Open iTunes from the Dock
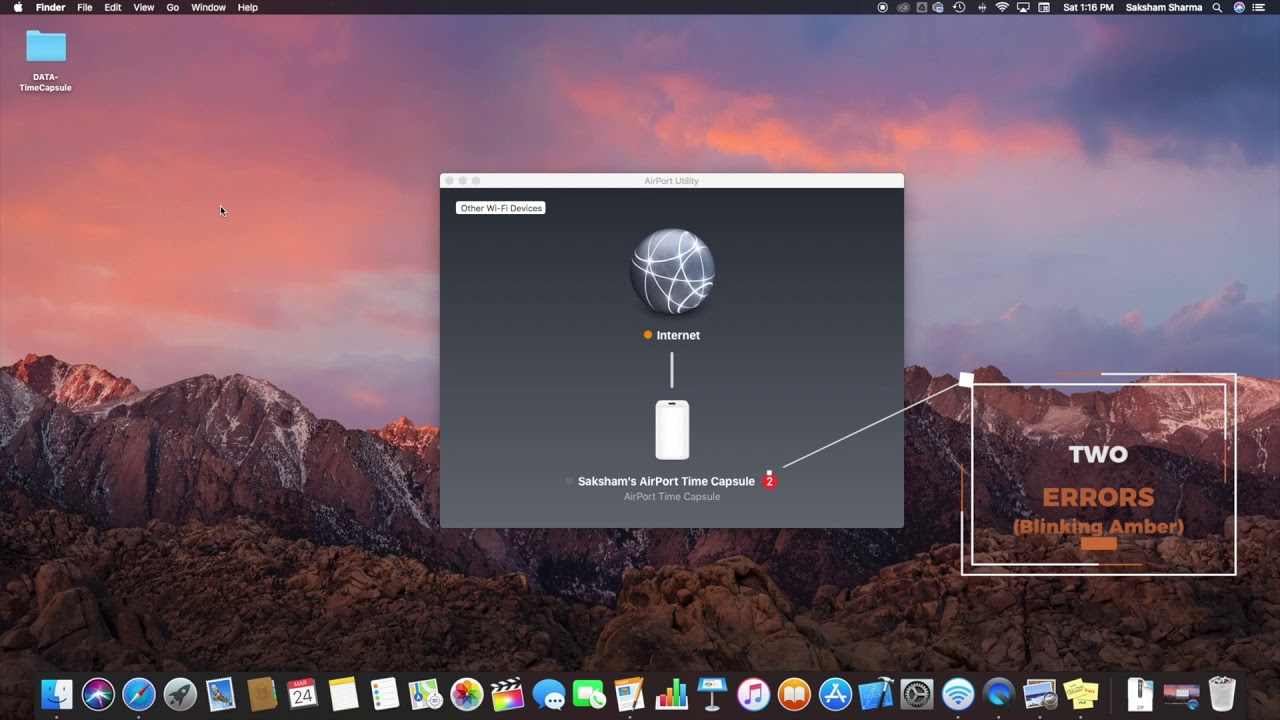 [753, 694]
